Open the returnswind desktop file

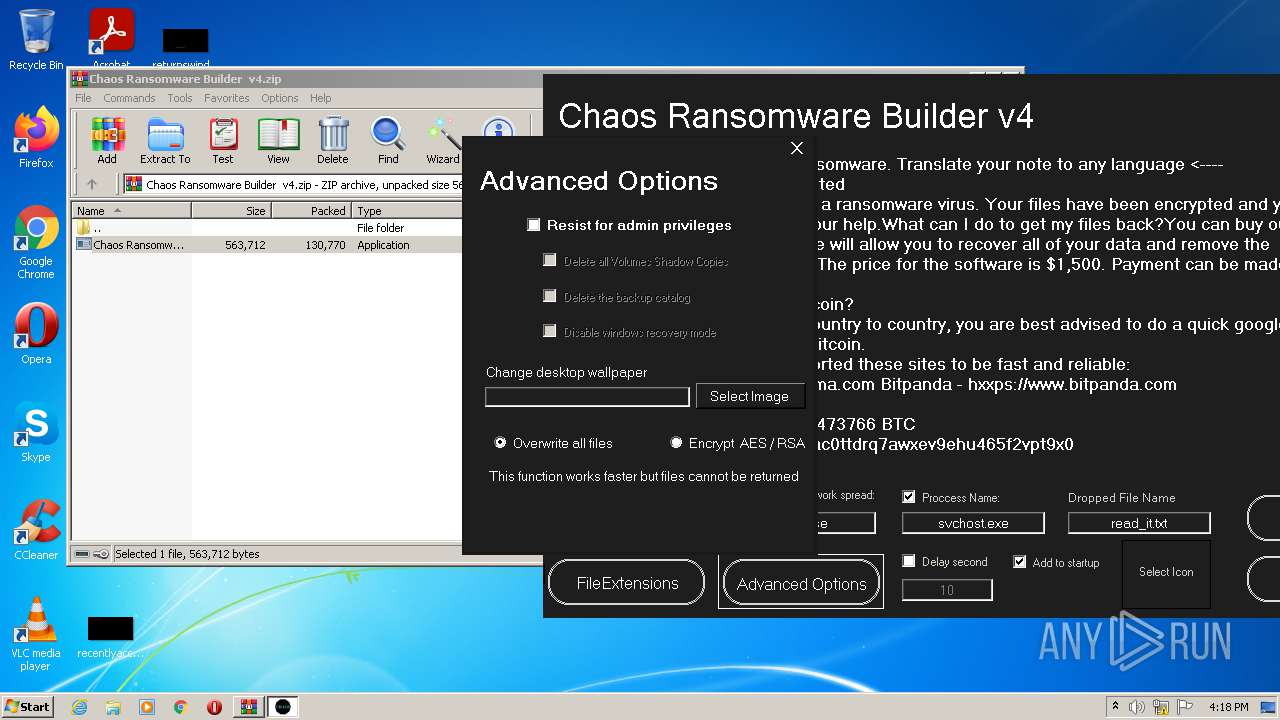pyautogui.click(x=185, y=46)
